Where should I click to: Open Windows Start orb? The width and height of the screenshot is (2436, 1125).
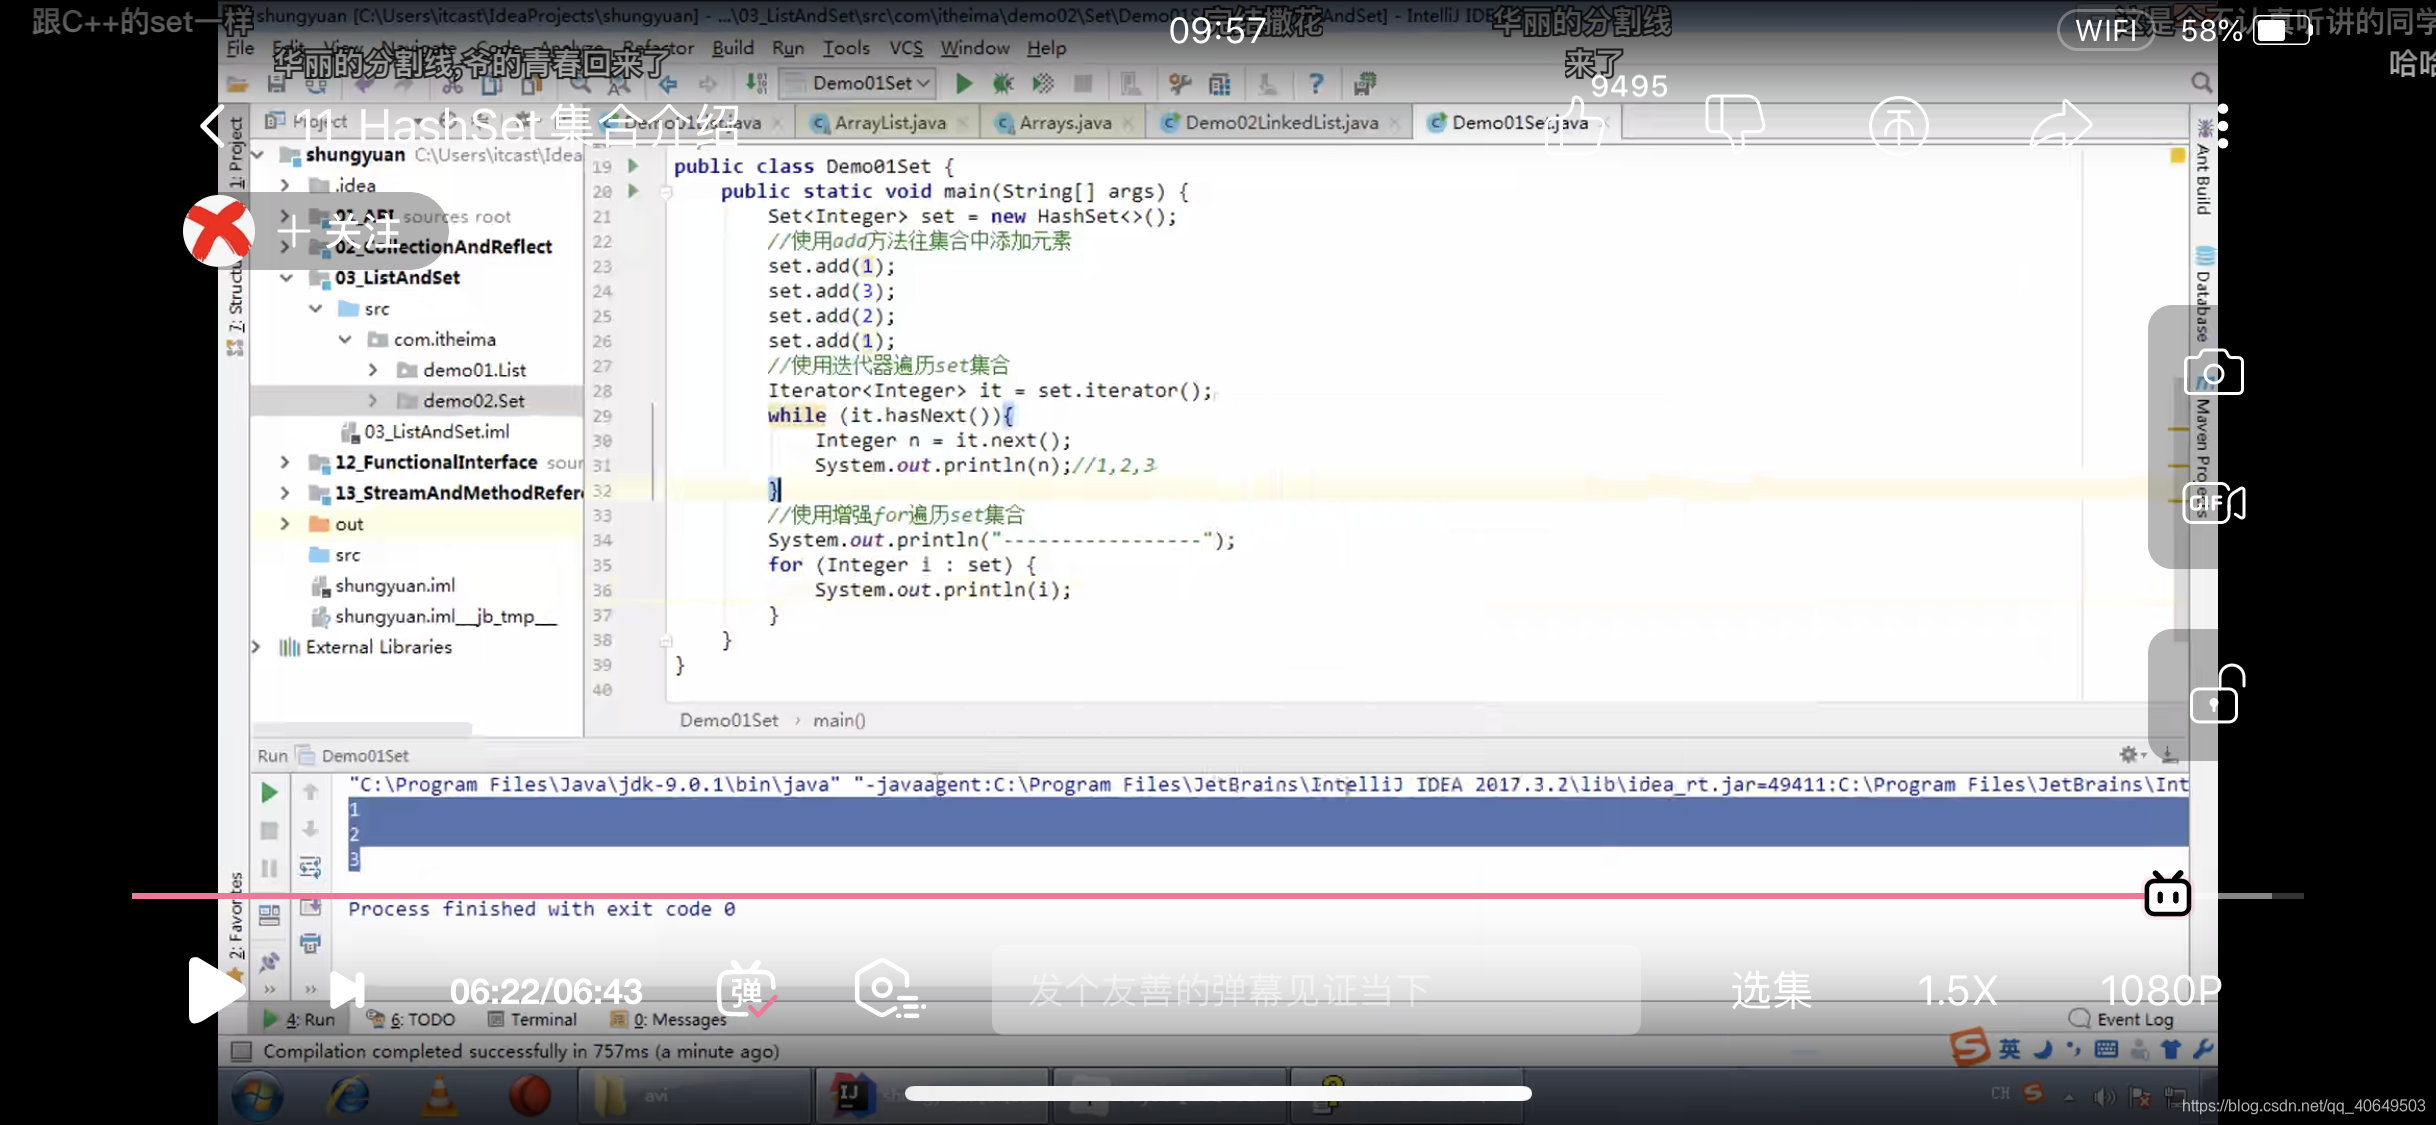(x=258, y=1096)
